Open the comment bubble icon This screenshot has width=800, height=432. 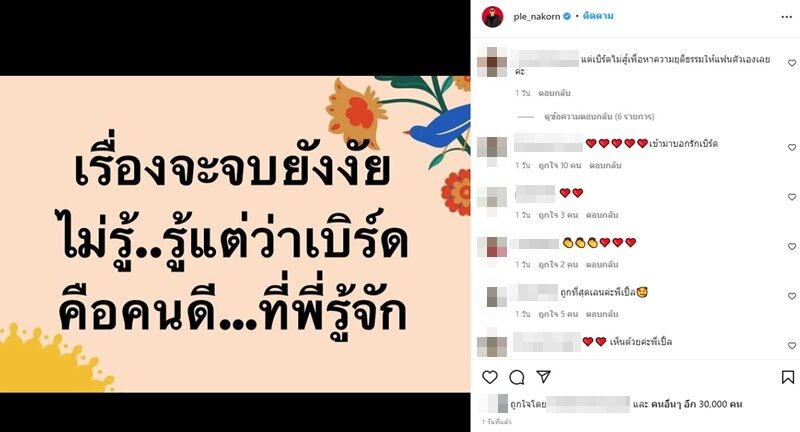517,377
